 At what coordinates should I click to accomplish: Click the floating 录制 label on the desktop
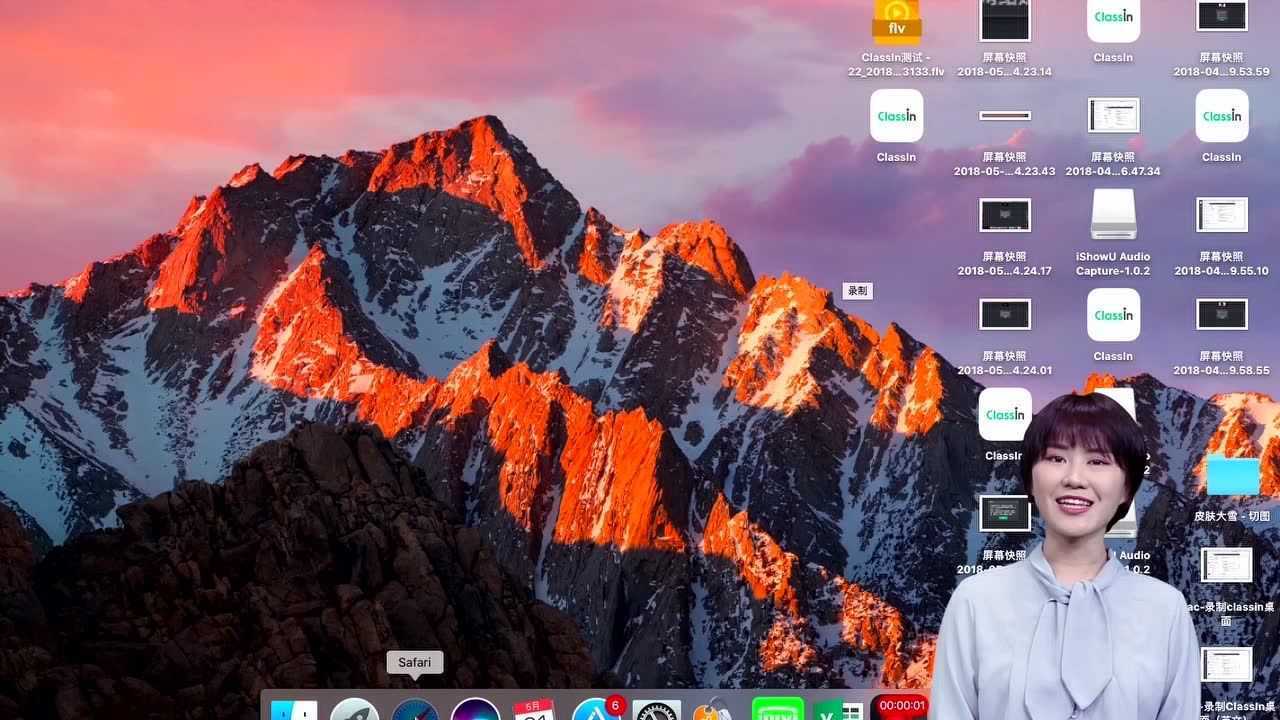857,290
